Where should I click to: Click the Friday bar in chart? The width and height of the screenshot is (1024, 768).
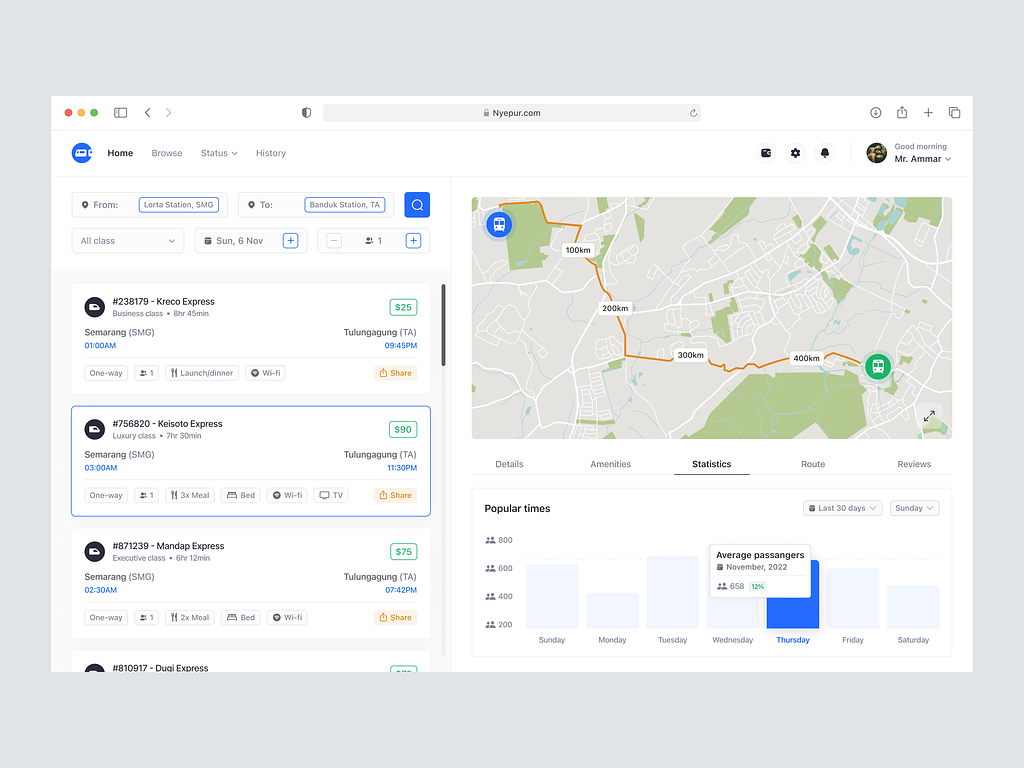853,598
